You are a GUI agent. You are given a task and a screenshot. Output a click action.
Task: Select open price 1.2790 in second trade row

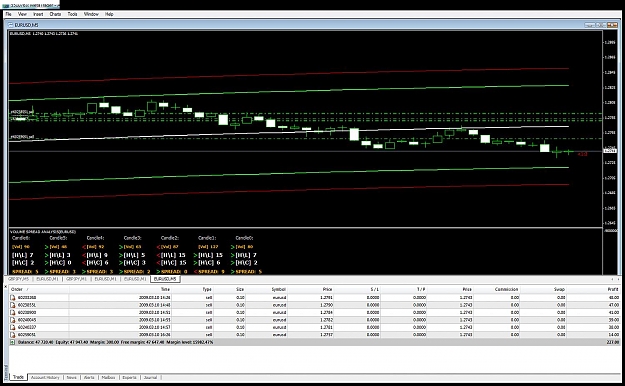point(326,305)
